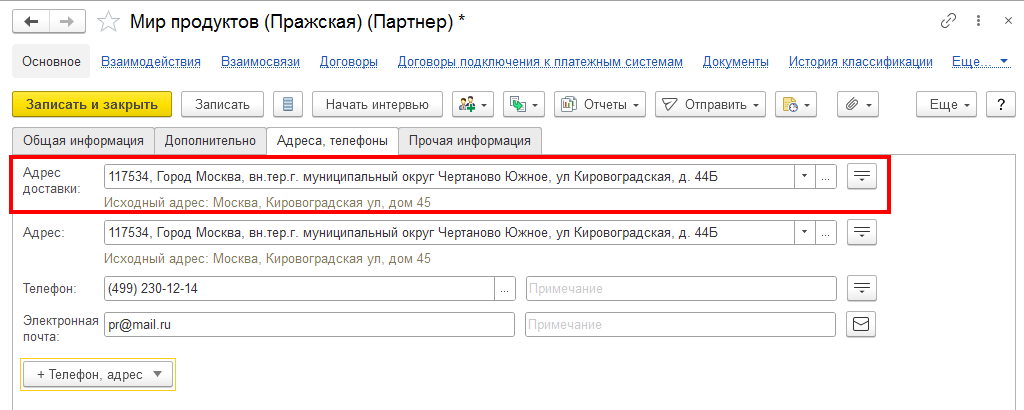Click the Начать интервью button

tap(377, 104)
